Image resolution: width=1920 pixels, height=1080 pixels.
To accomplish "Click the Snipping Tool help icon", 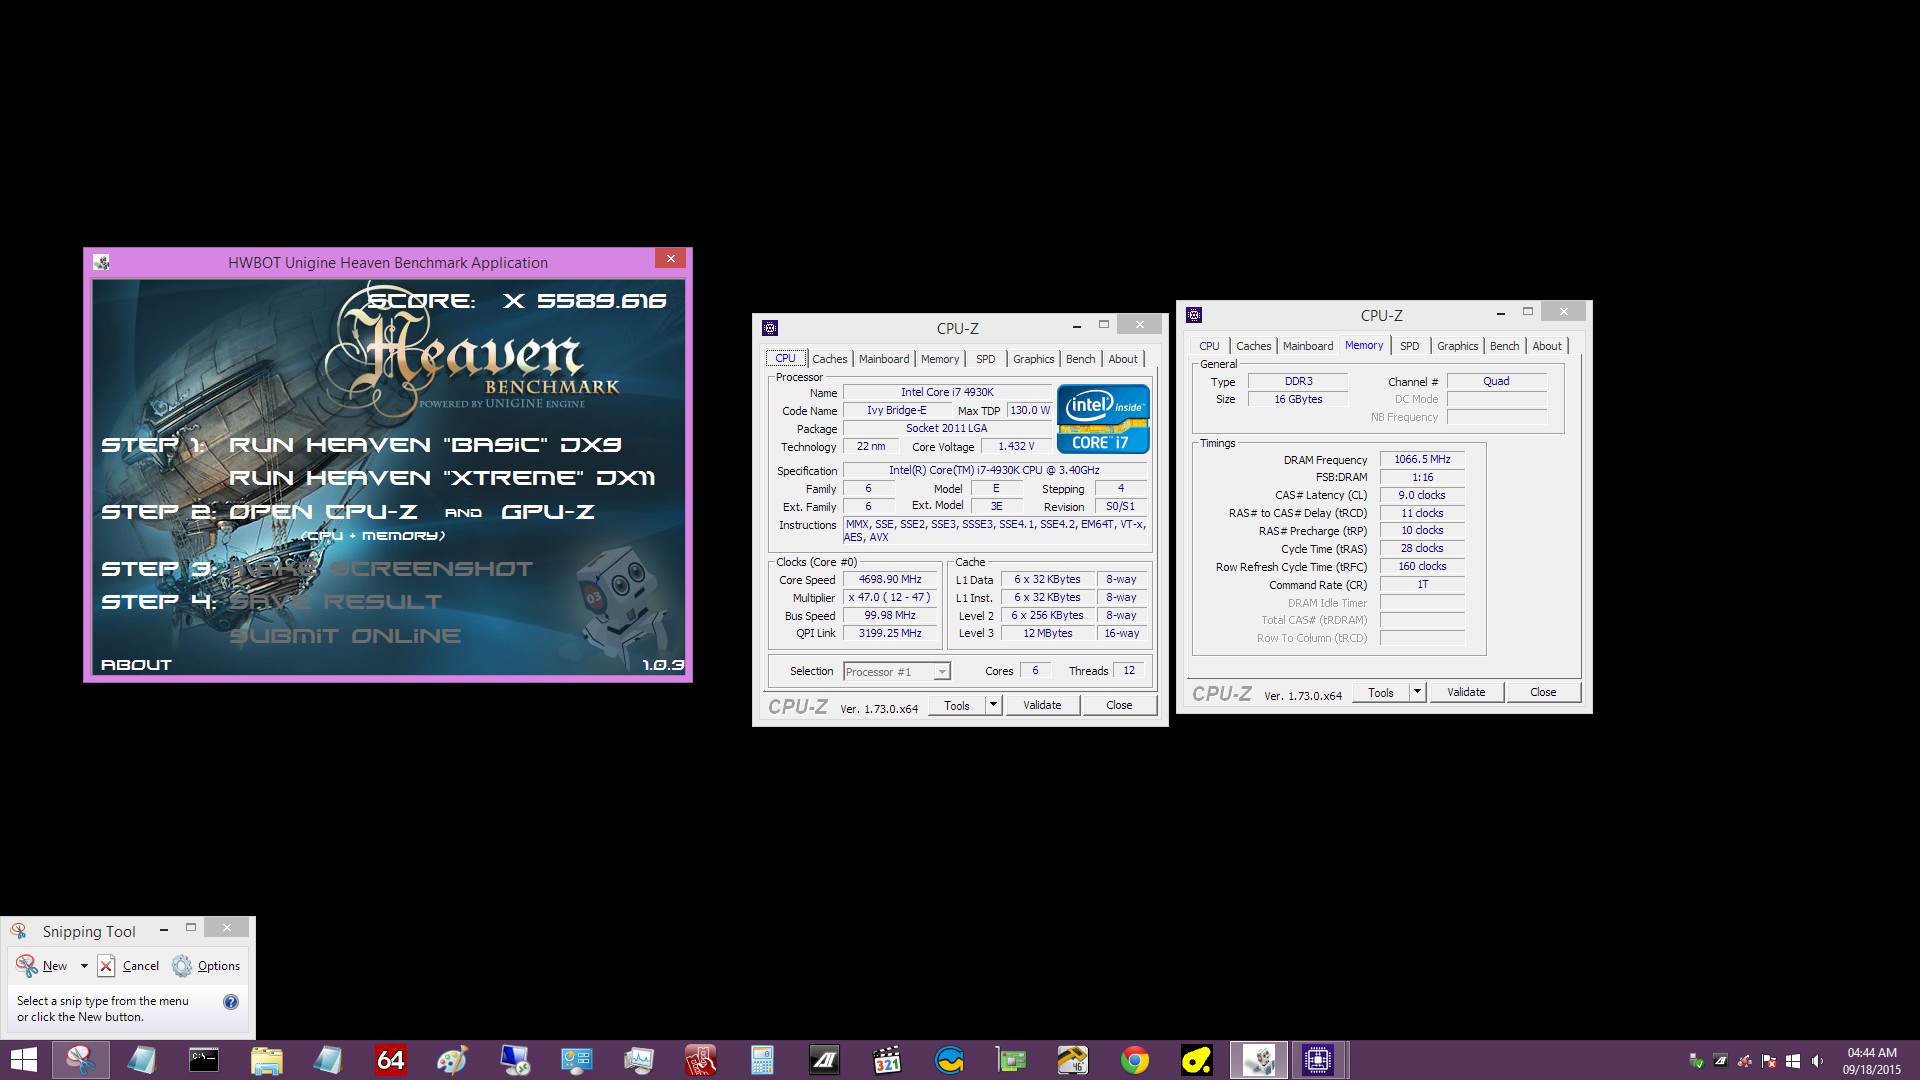I will click(x=231, y=1002).
